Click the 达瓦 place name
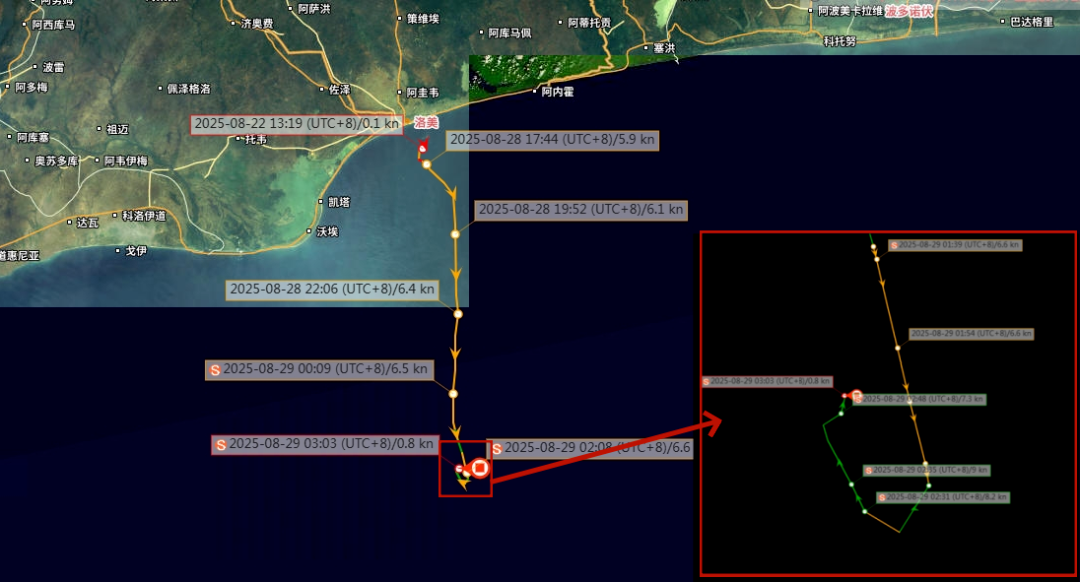The width and height of the screenshot is (1080, 582). pyautogui.click(x=87, y=223)
